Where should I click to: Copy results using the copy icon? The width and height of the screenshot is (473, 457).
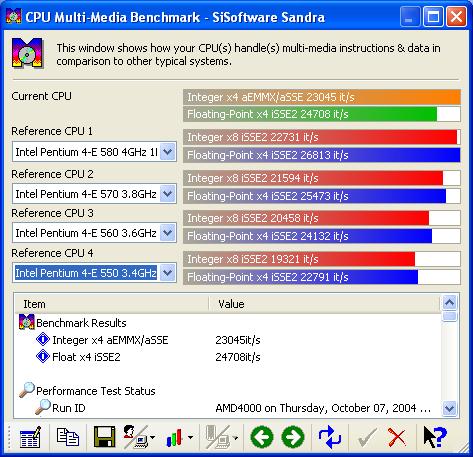pyautogui.click(x=68, y=437)
